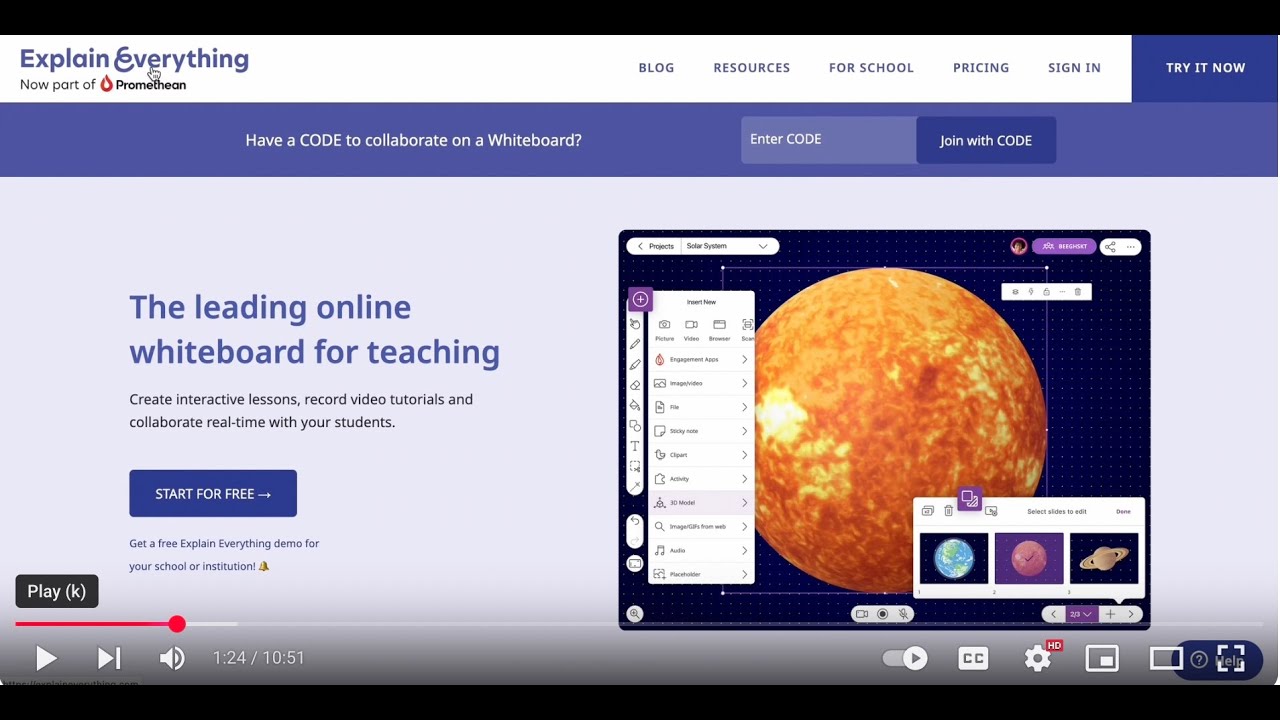Screen dimensions: 1280x720
Task: Open YouTube settings gear
Action: [1037, 658]
